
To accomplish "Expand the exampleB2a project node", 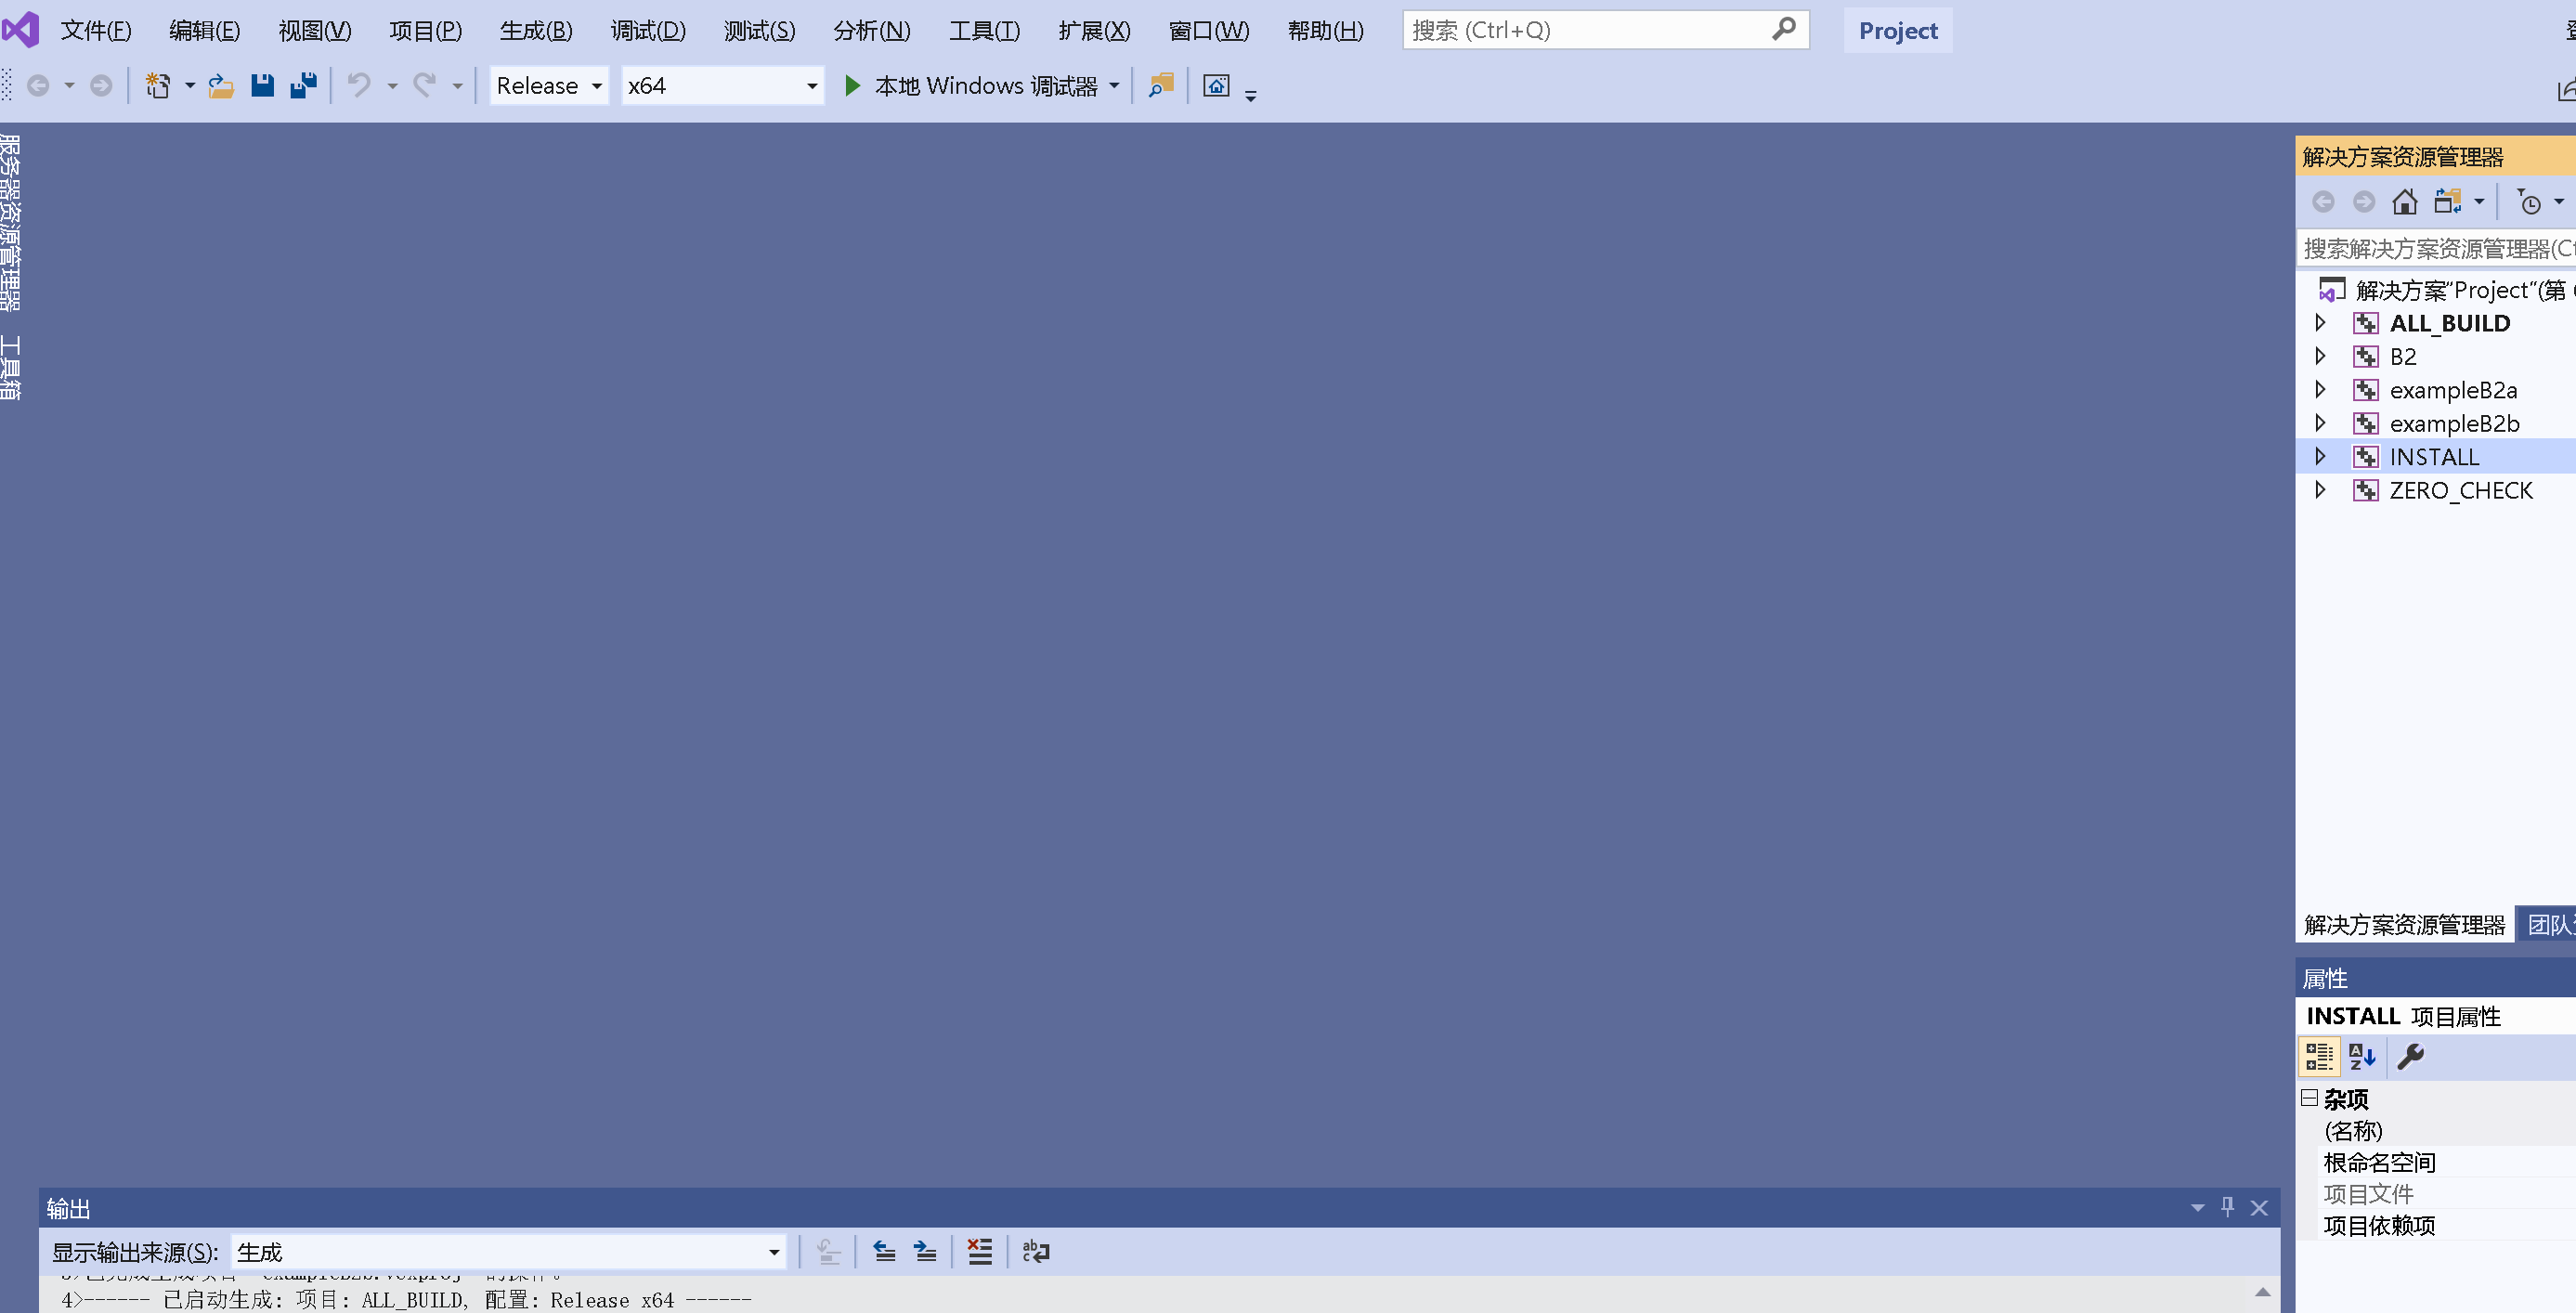I will click(x=2321, y=390).
